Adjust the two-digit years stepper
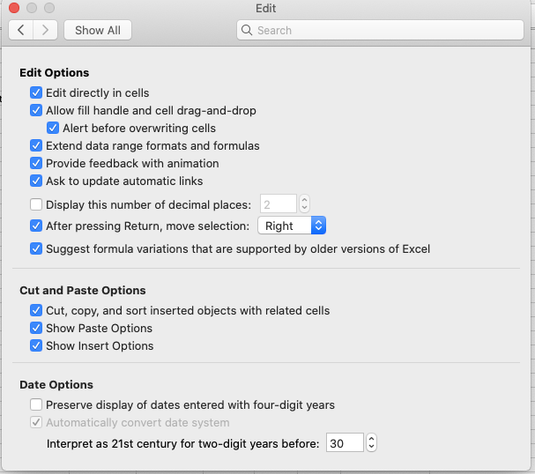Viewport: 535px width, 474px height. point(372,443)
